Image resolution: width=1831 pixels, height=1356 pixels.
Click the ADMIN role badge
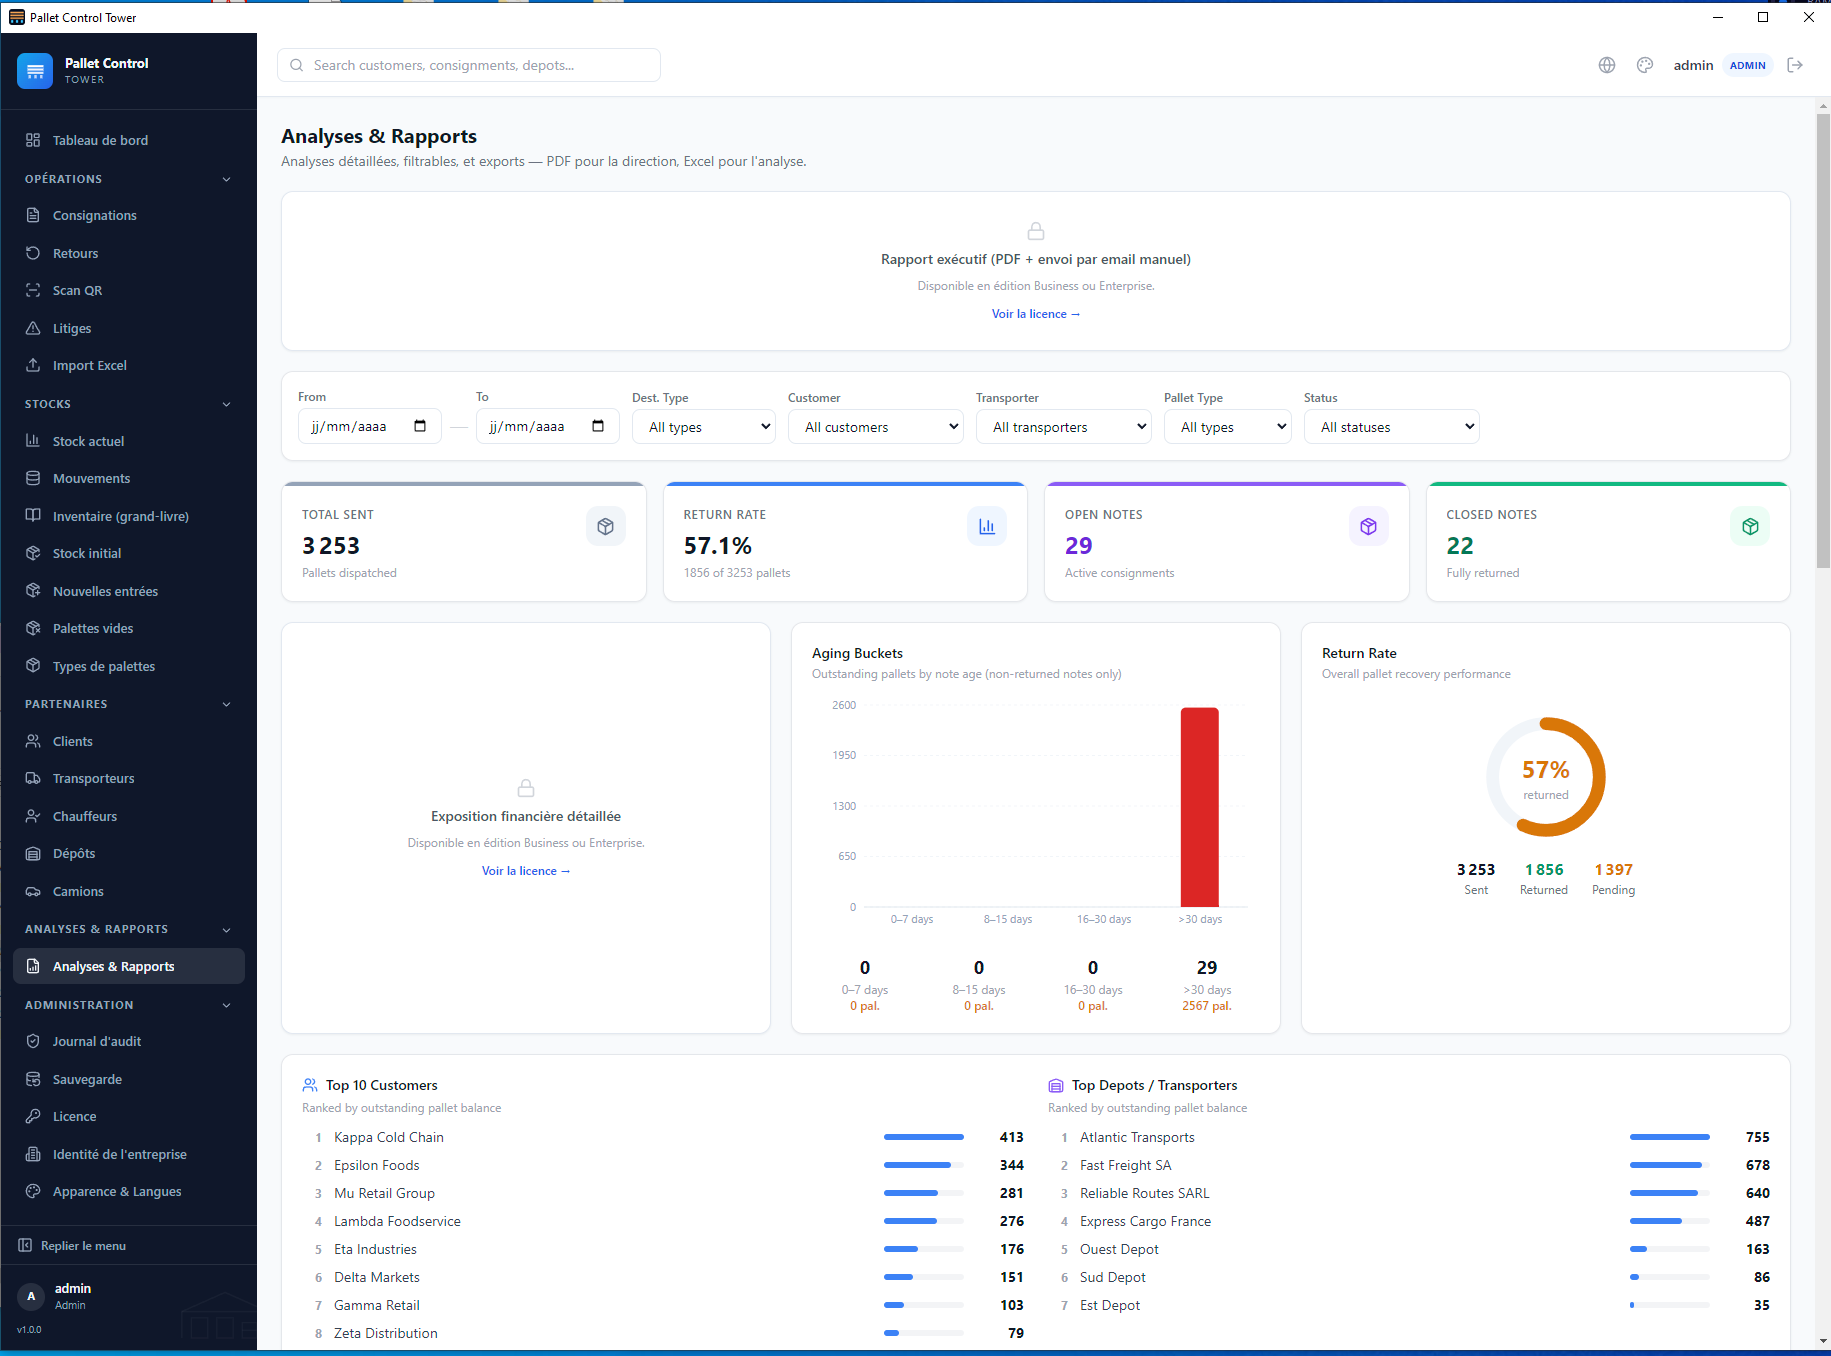coord(1748,65)
